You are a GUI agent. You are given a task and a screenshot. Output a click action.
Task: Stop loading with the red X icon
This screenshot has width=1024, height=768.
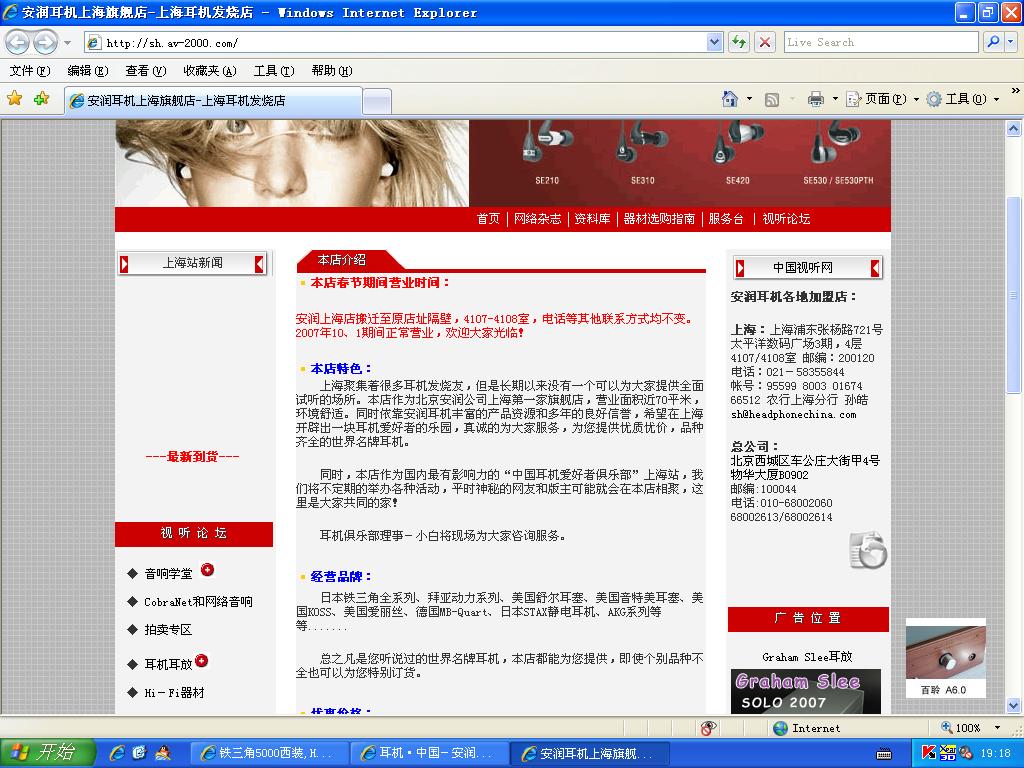coord(765,43)
